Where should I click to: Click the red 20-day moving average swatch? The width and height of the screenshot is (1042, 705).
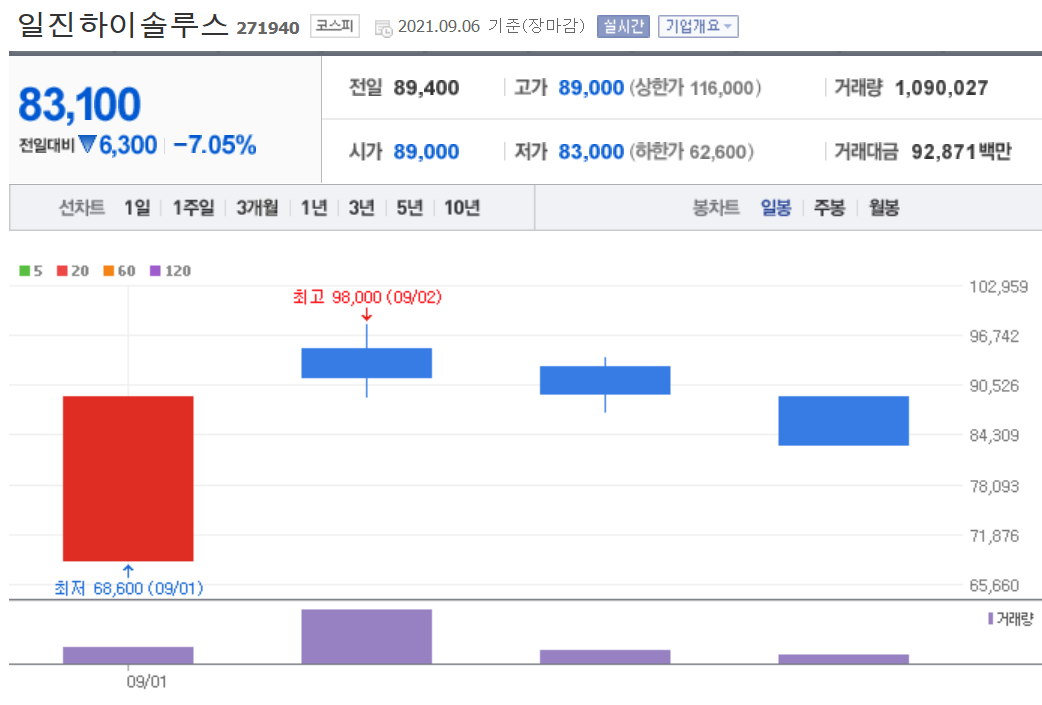62,270
